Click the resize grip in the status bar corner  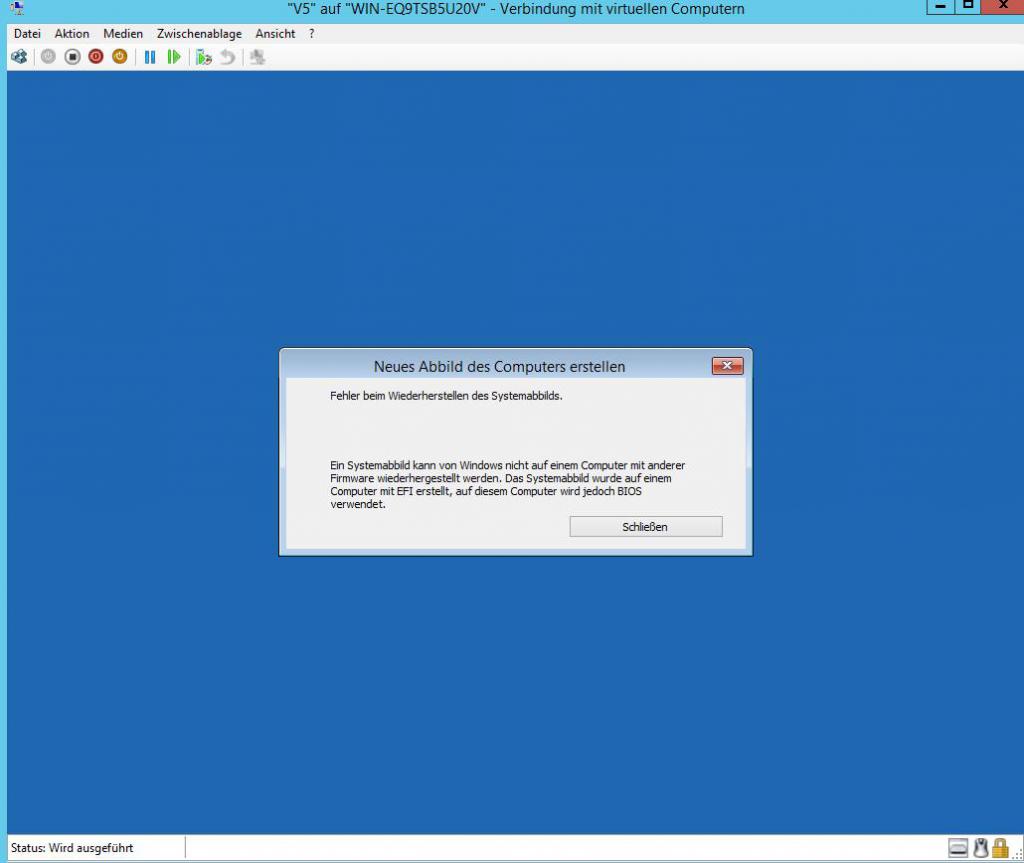coord(1017,853)
